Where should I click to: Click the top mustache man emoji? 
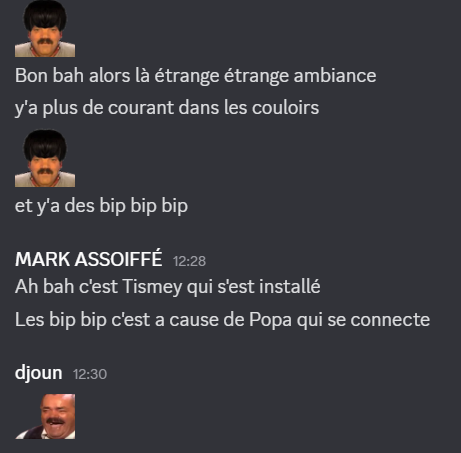45,29
